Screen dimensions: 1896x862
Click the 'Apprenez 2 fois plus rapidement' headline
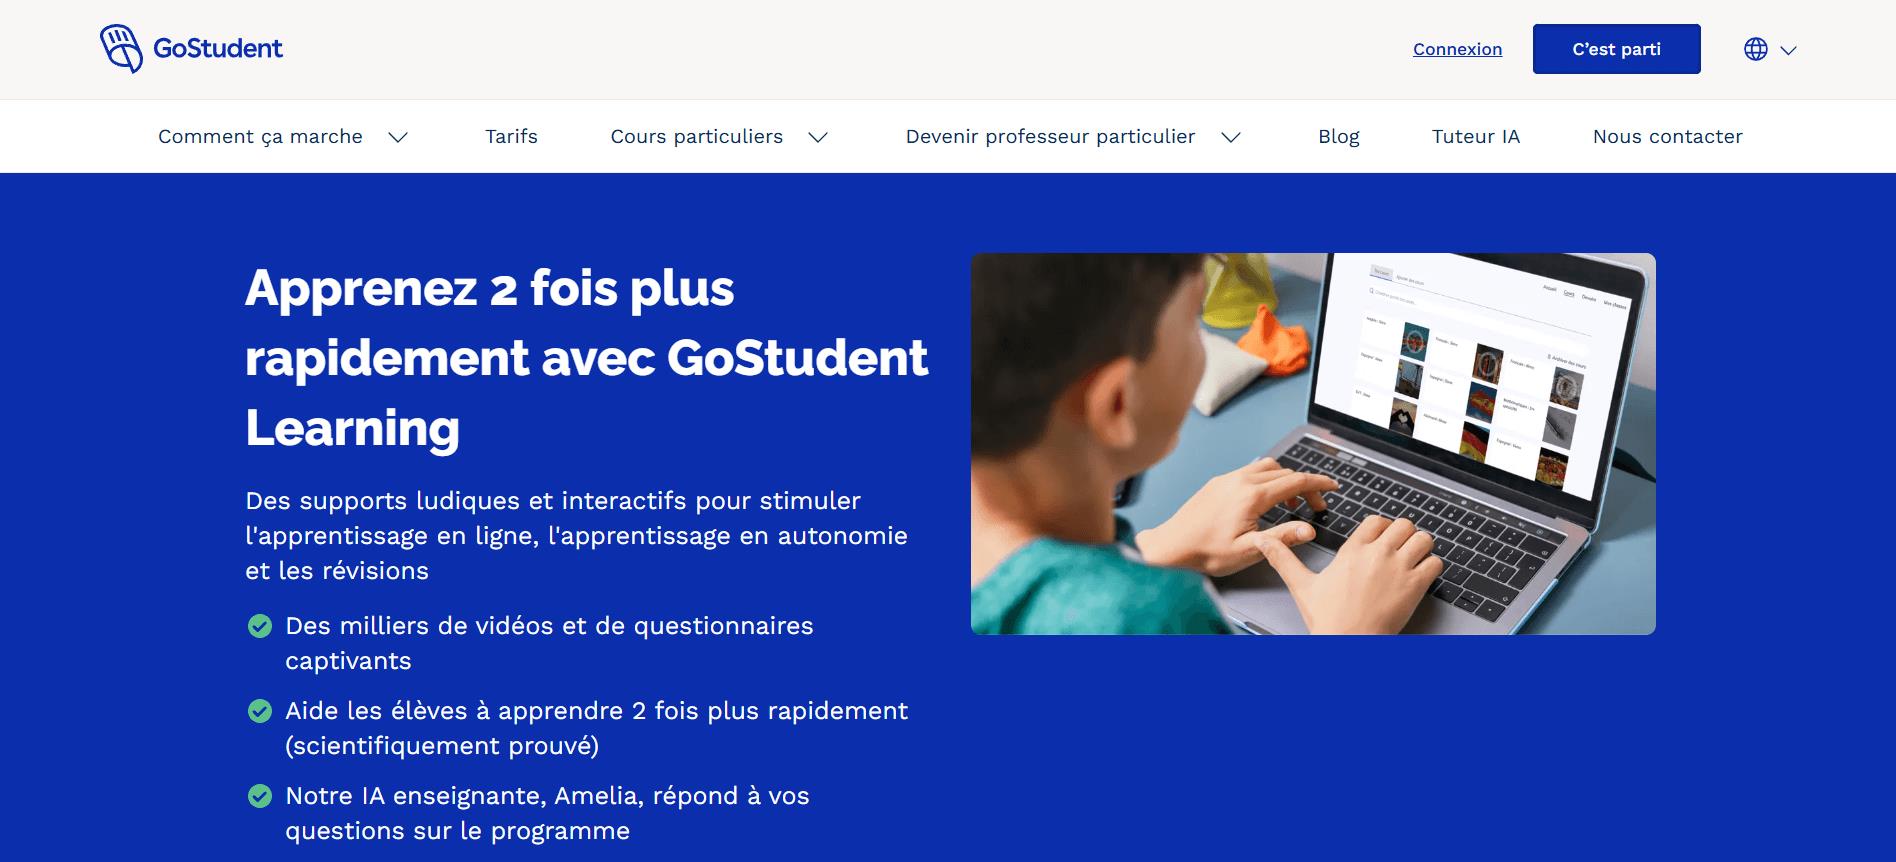[x=587, y=358]
